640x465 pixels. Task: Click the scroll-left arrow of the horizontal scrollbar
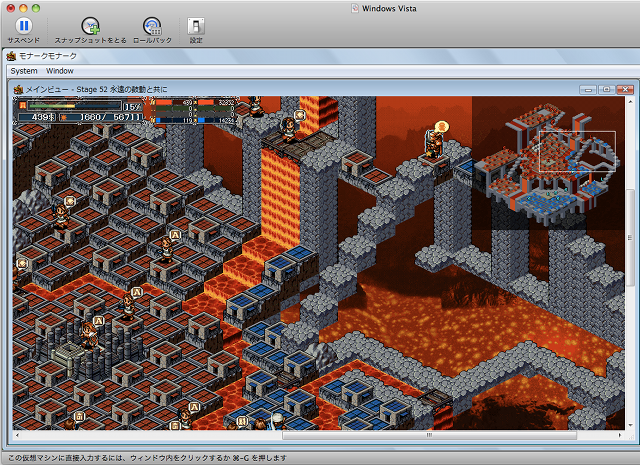[x=18, y=435]
